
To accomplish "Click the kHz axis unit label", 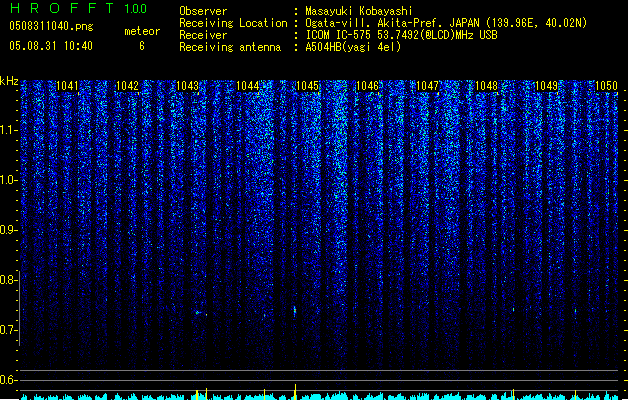I will [9, 81].
